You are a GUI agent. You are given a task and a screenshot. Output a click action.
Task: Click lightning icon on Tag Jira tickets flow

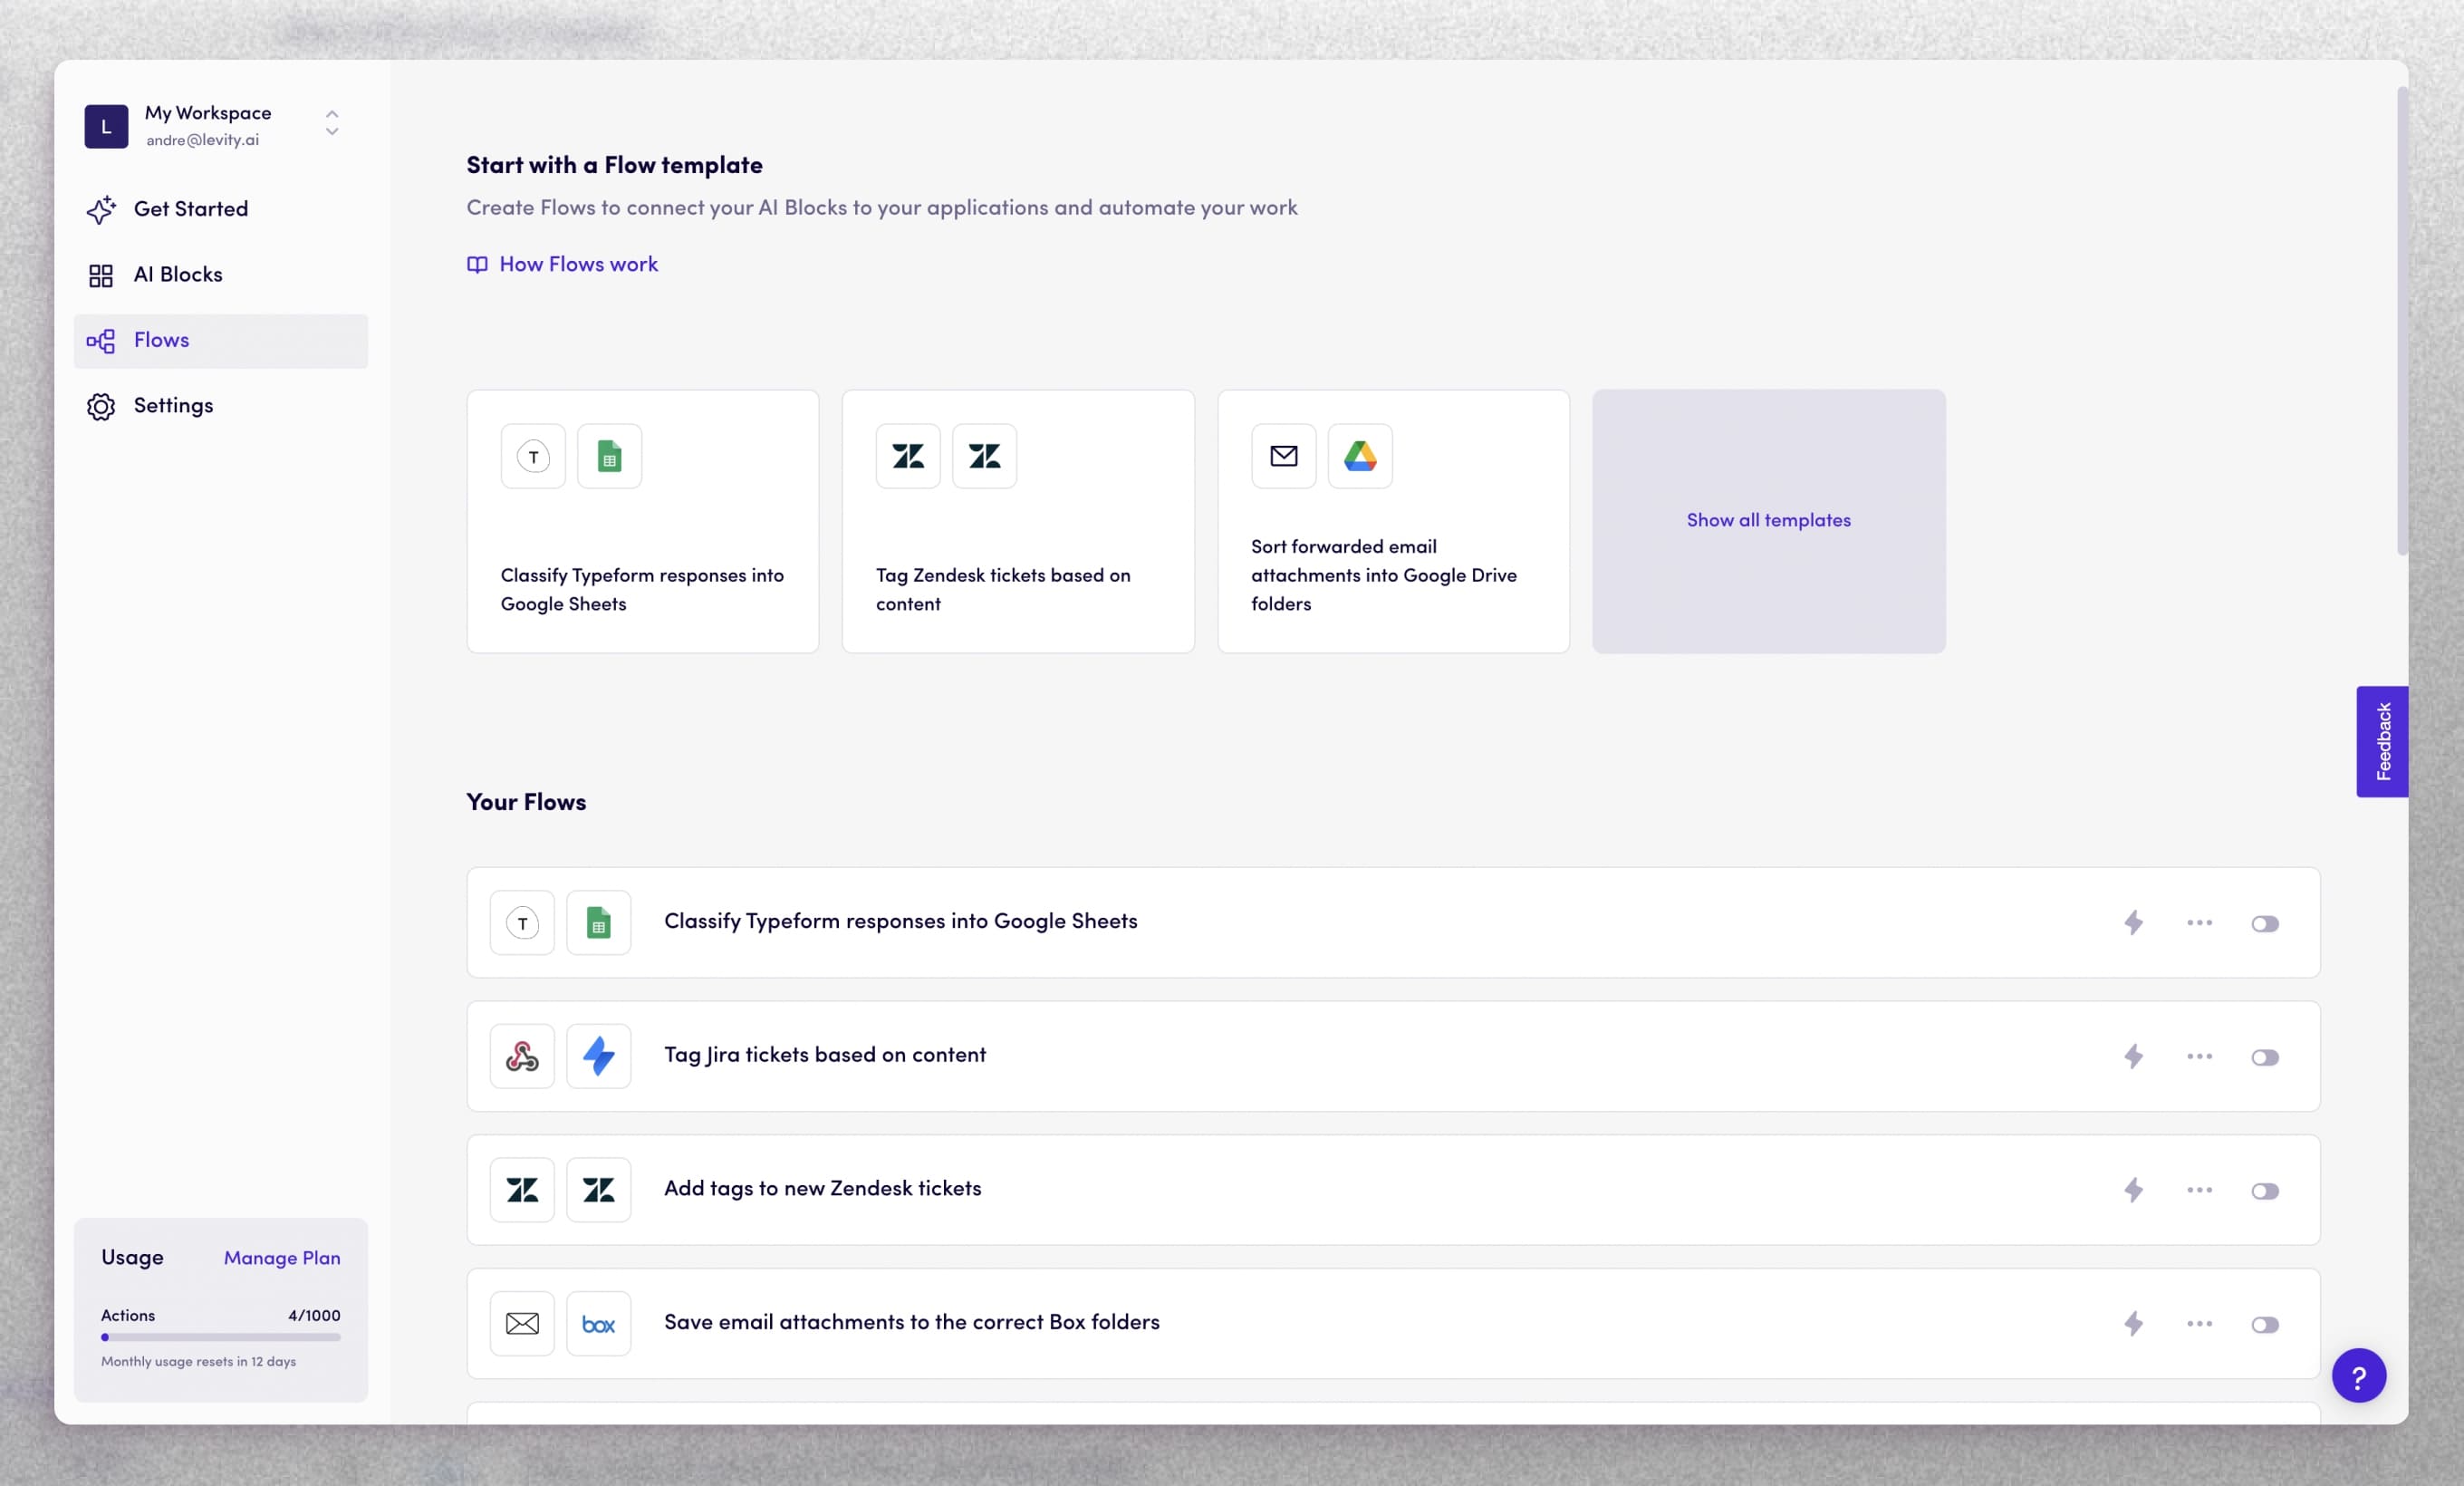2133,1056
